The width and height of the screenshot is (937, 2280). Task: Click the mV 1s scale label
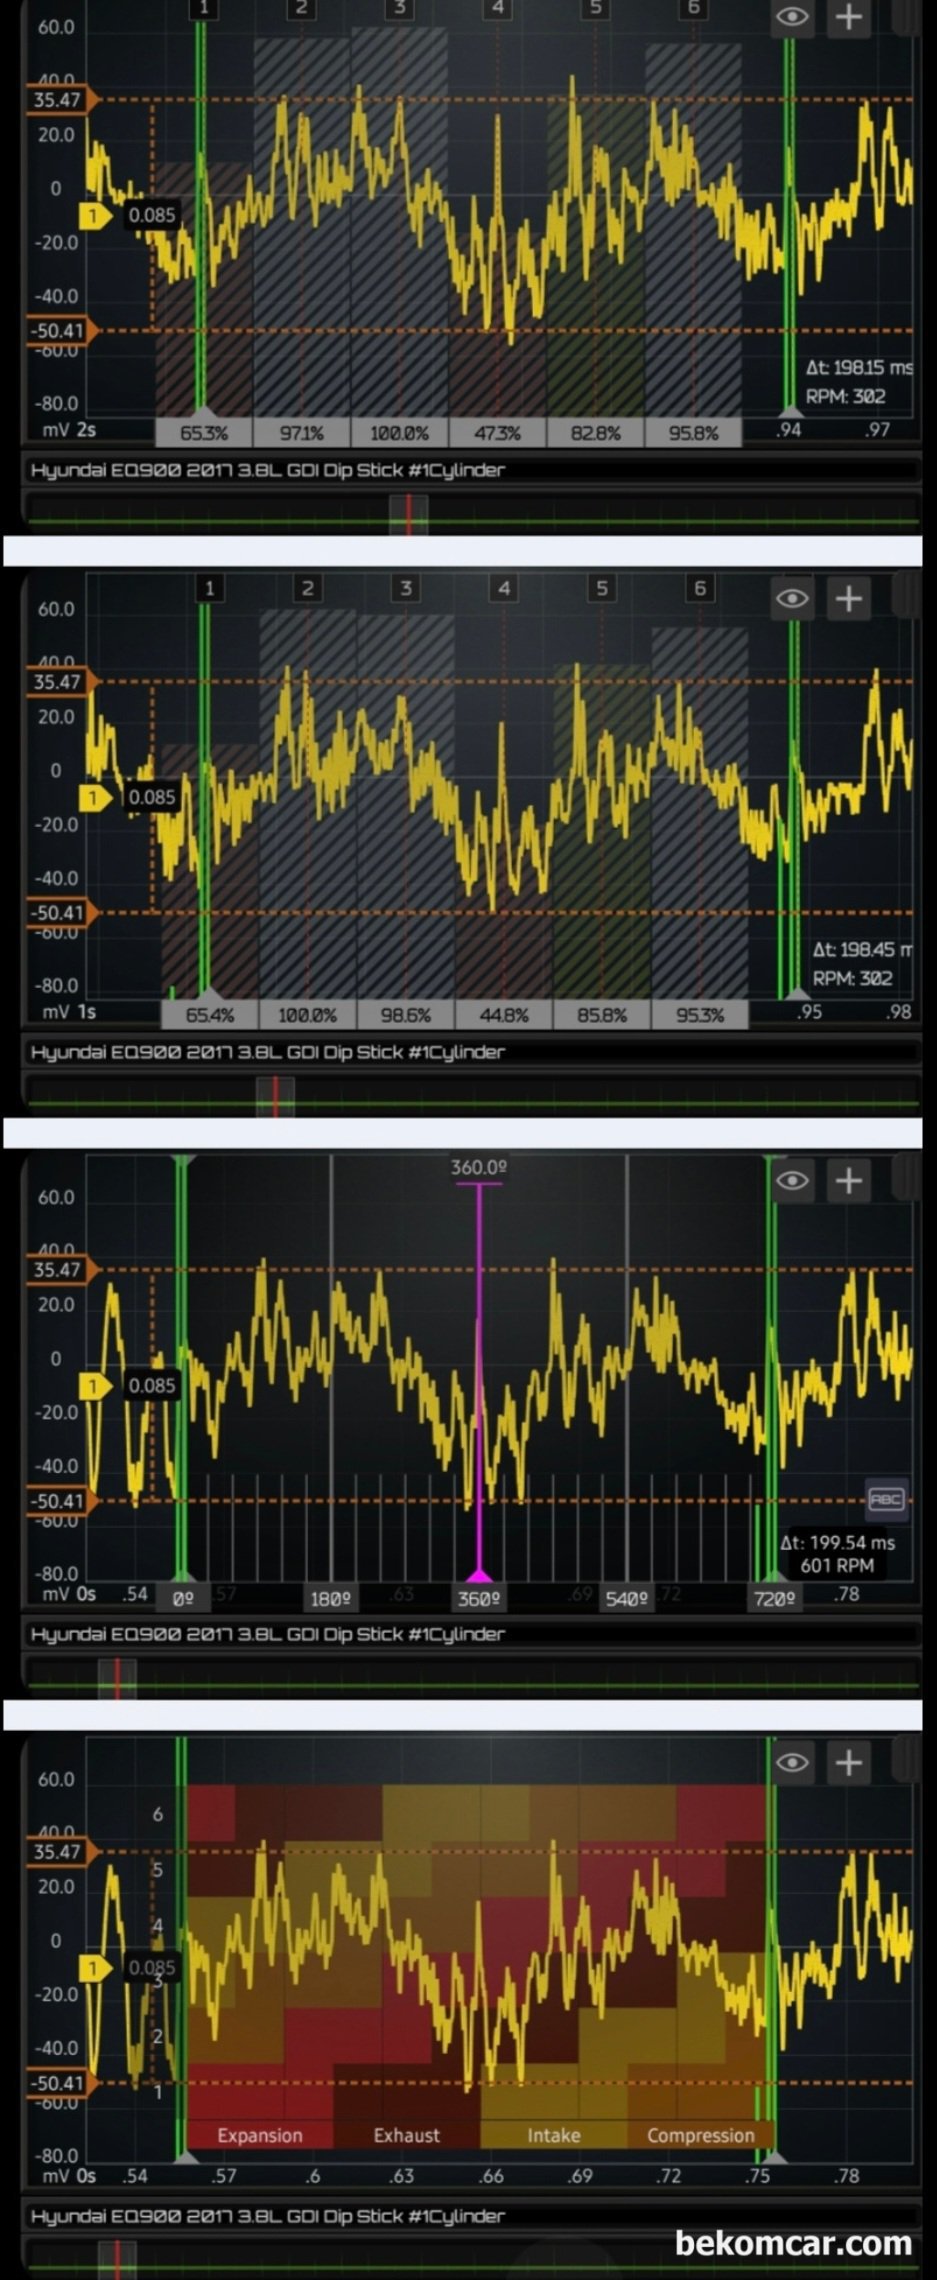(69, 1012)
